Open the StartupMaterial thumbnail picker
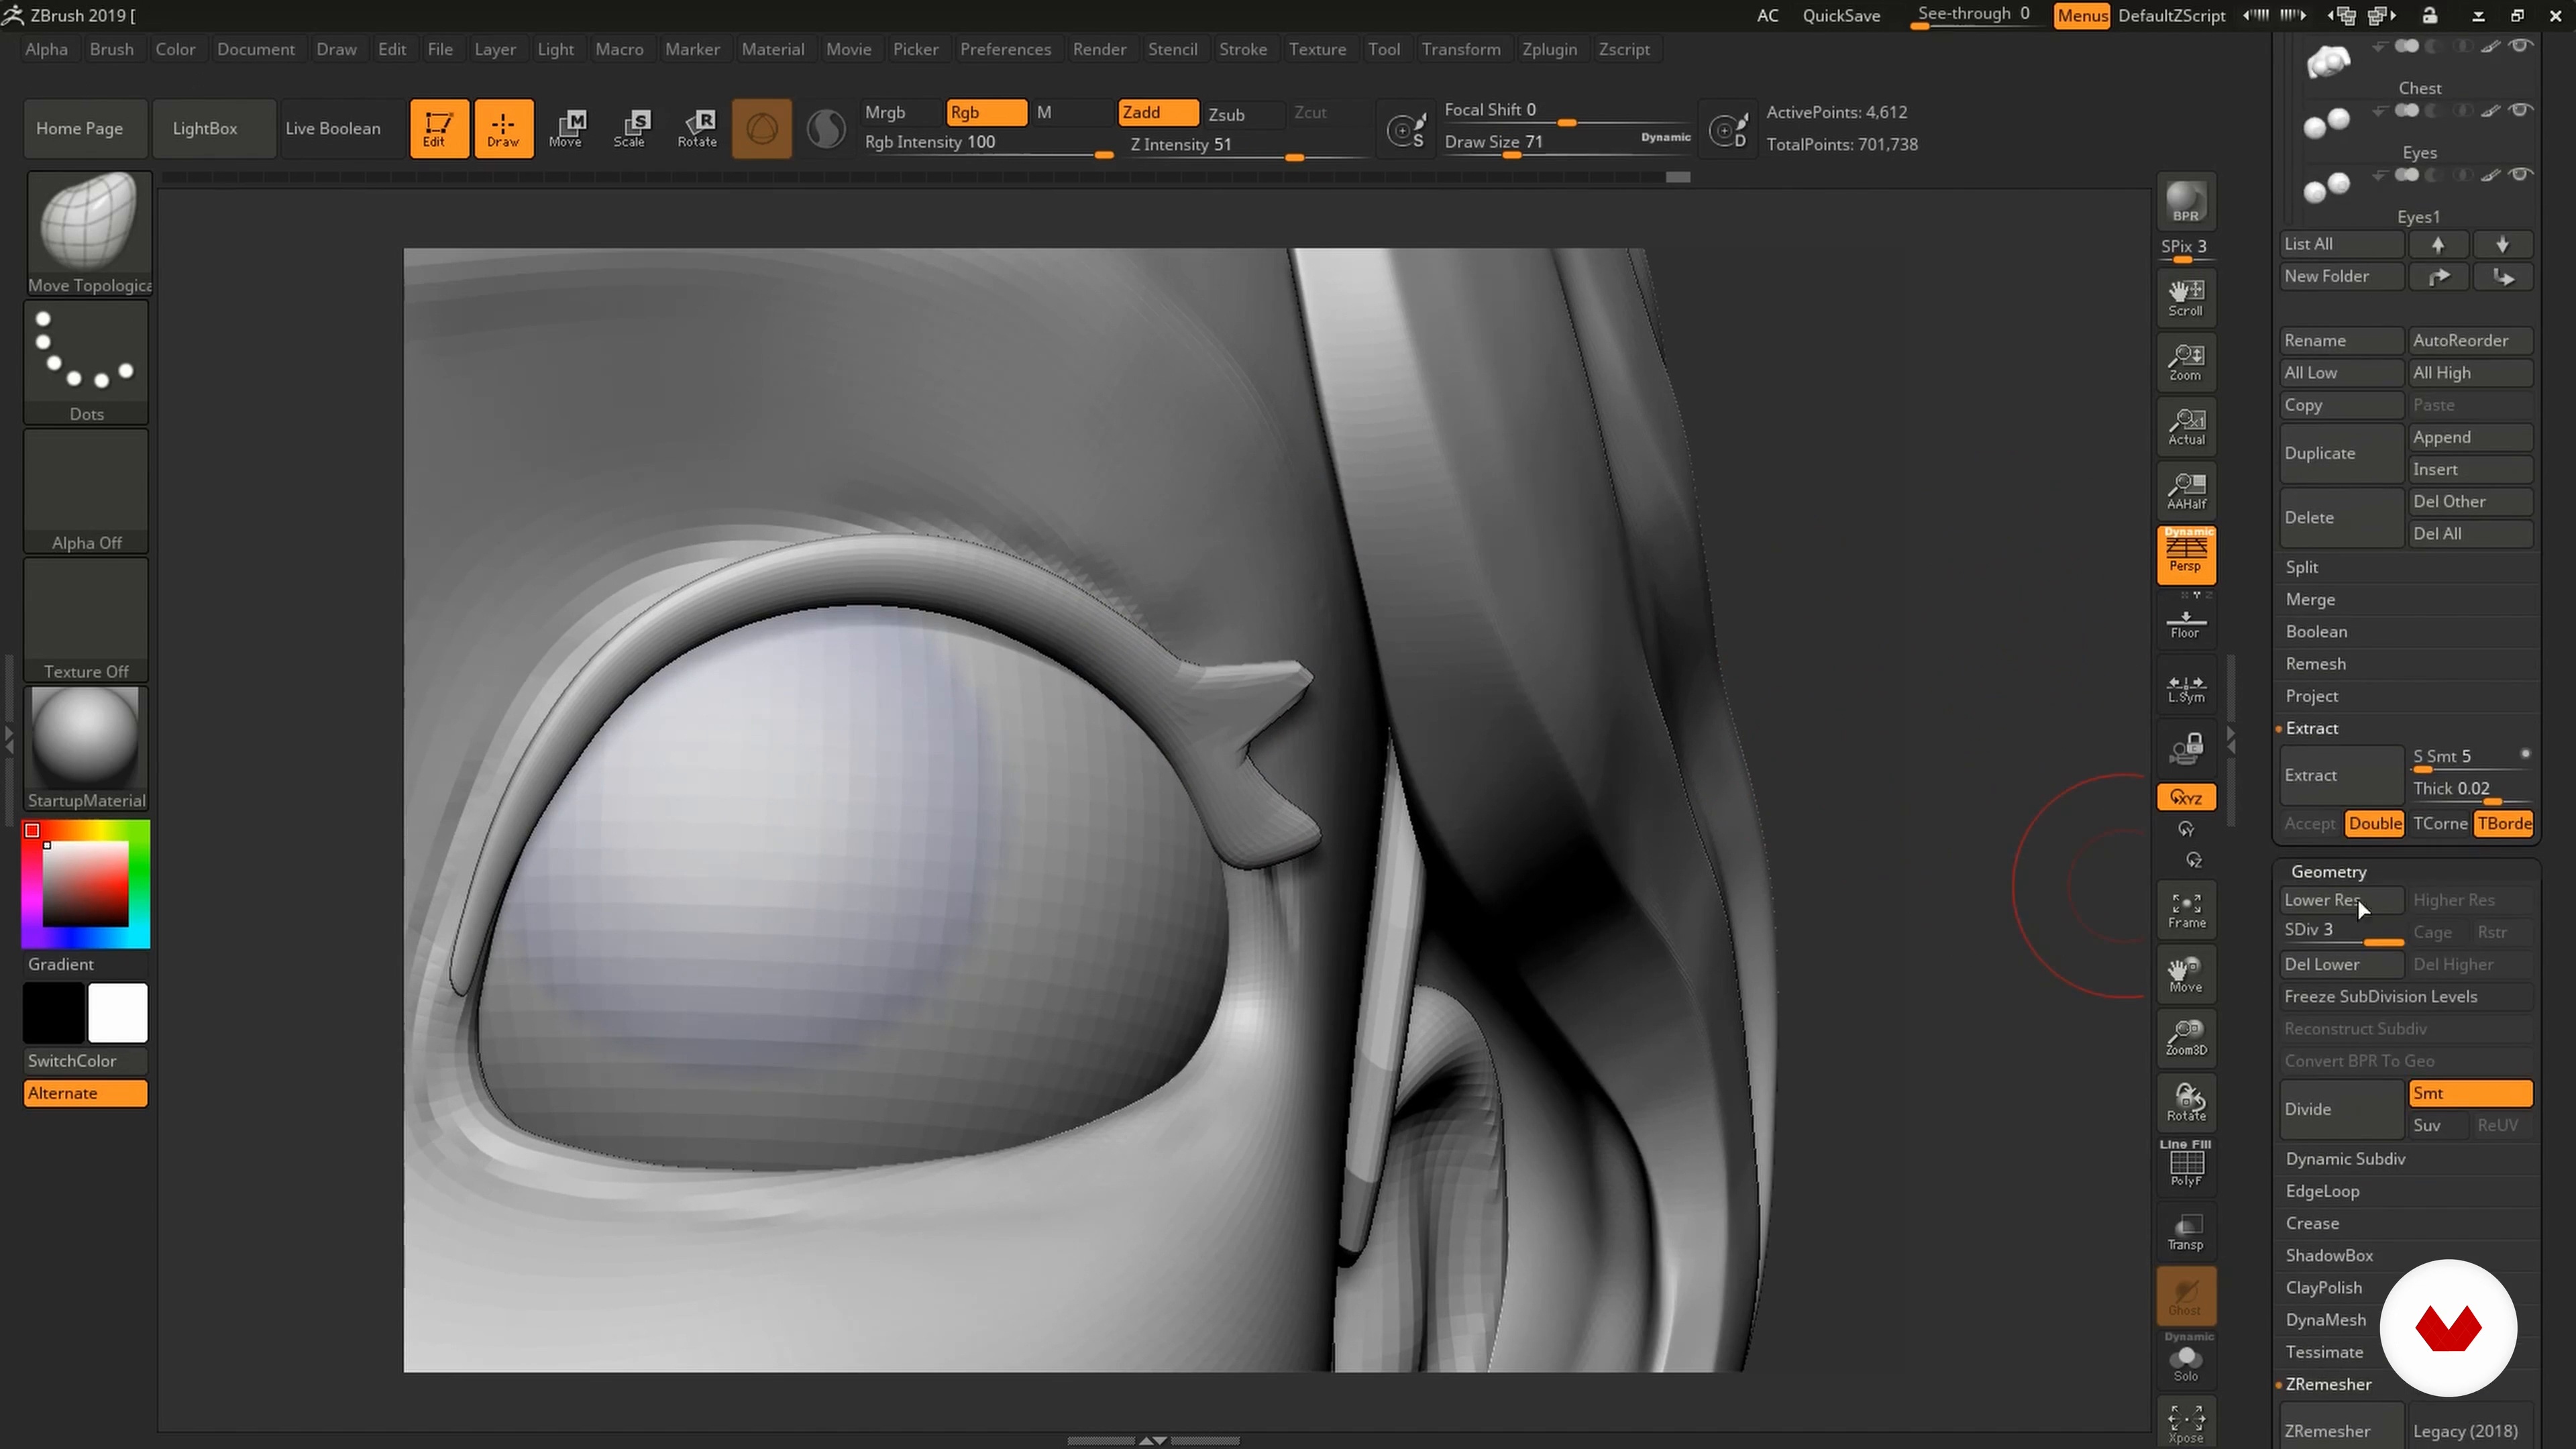This screenshot has height=1449, width=2576. 86,741
